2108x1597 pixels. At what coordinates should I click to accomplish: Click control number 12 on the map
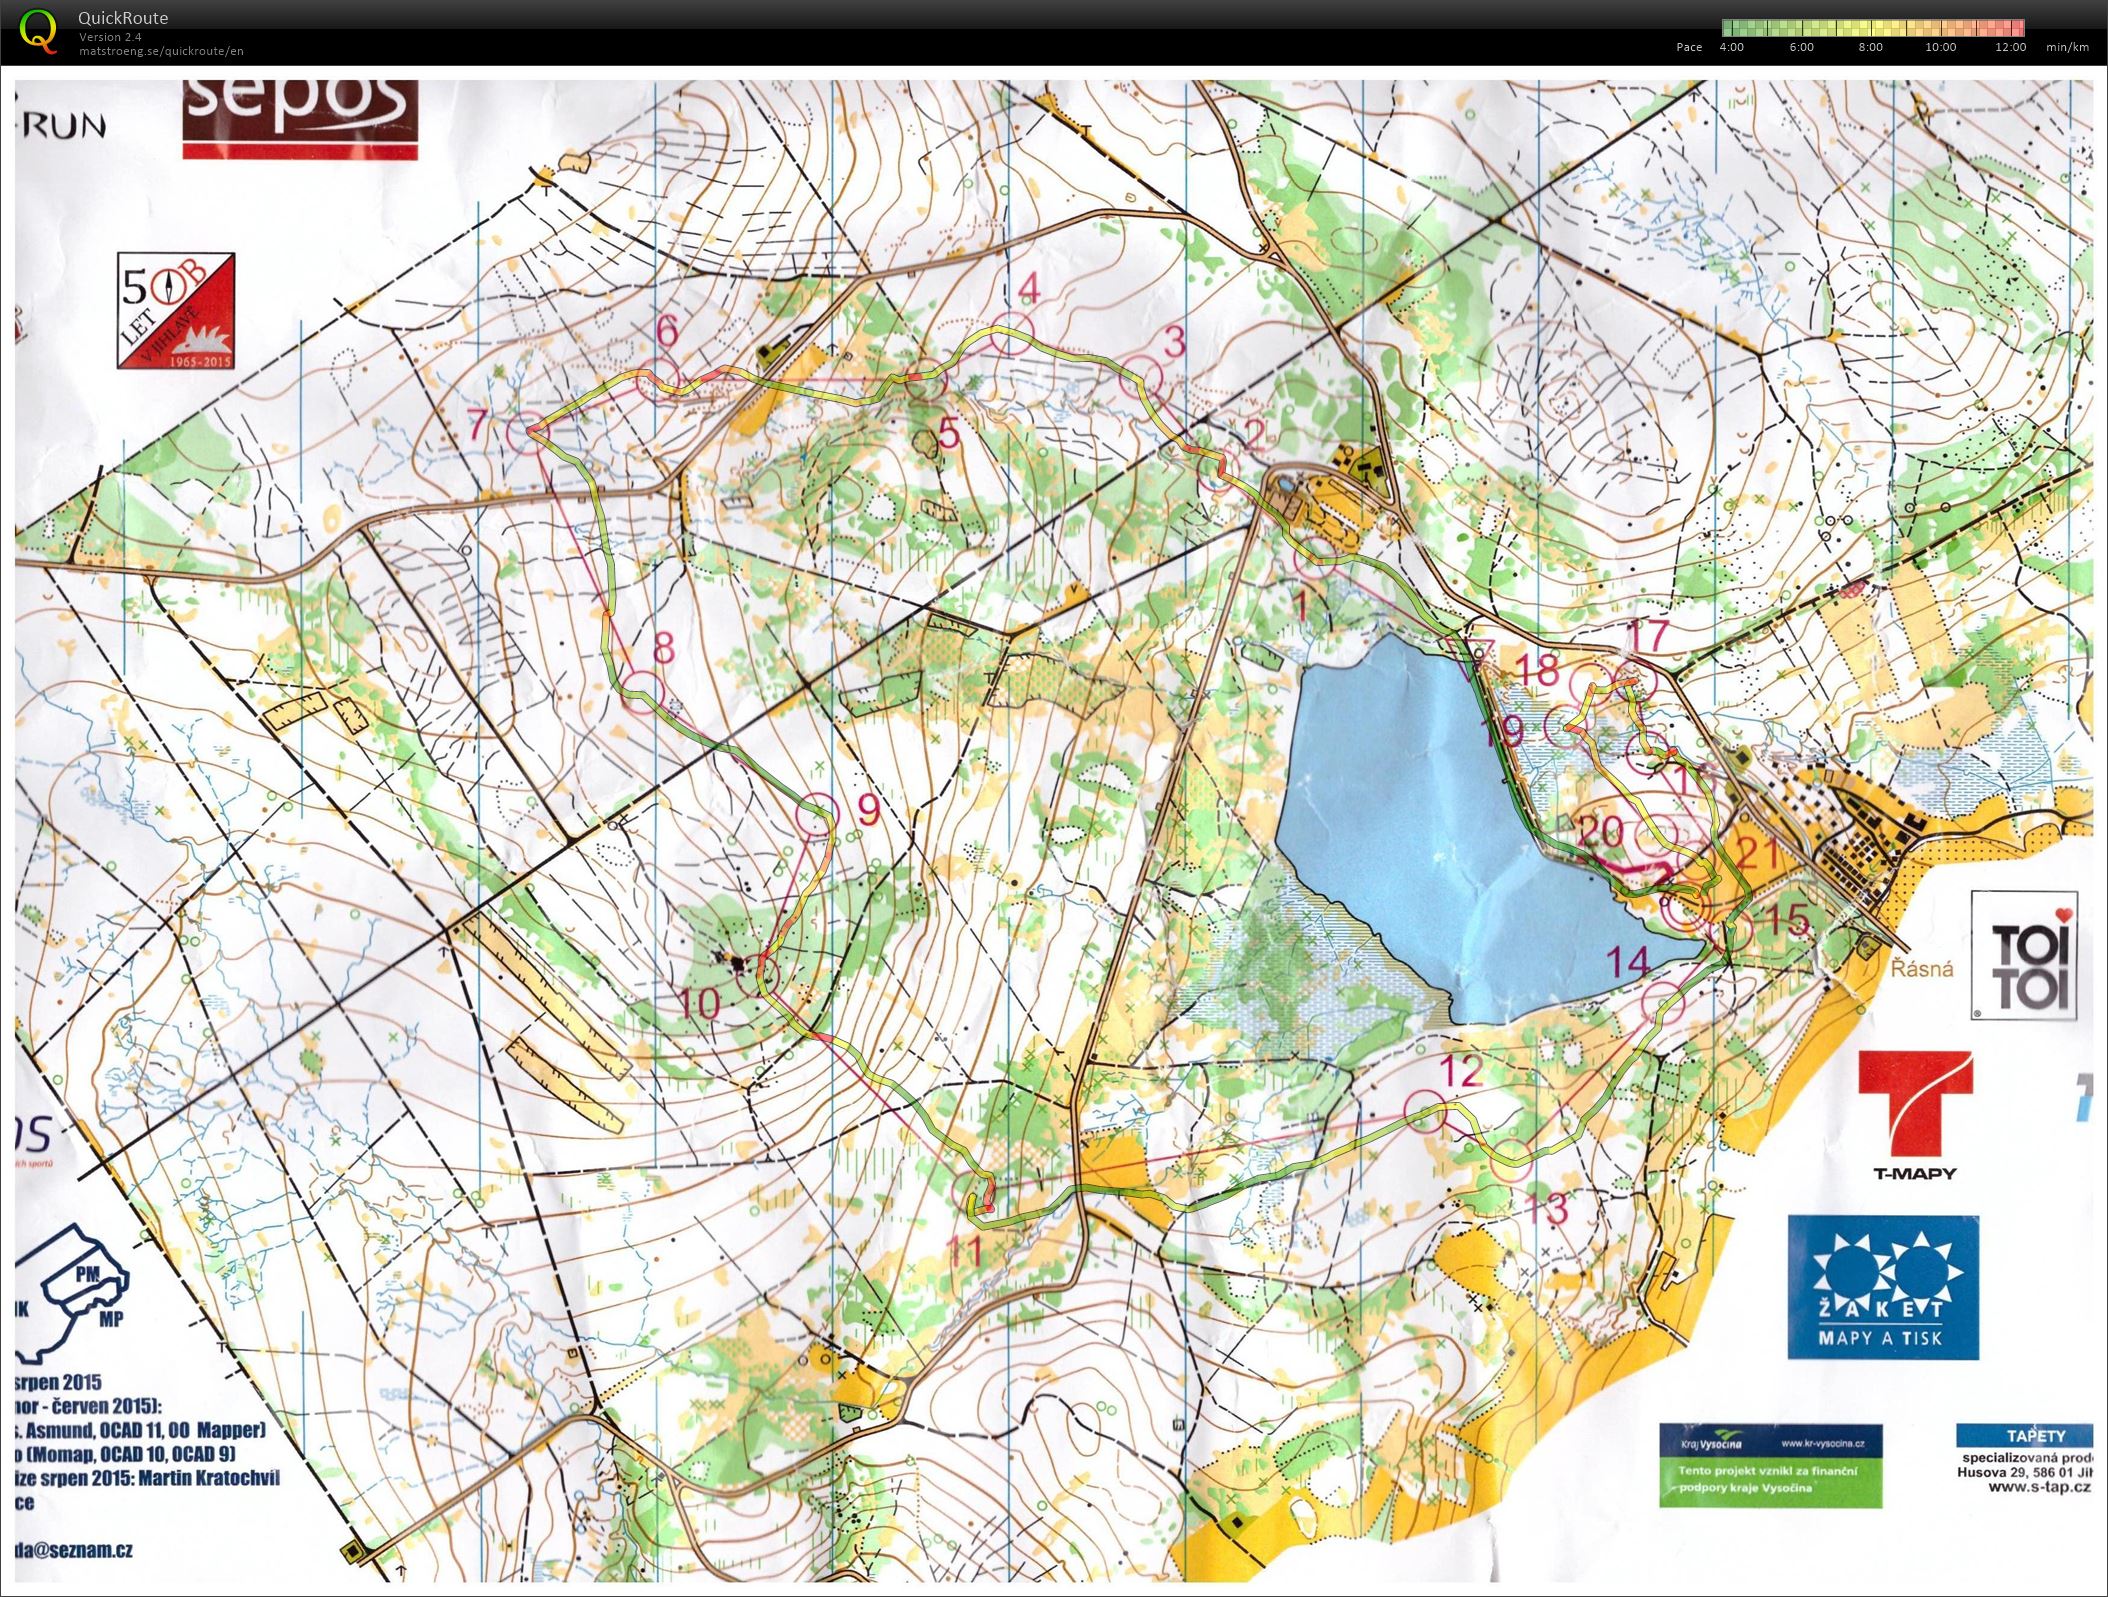coord(1461,1072)
